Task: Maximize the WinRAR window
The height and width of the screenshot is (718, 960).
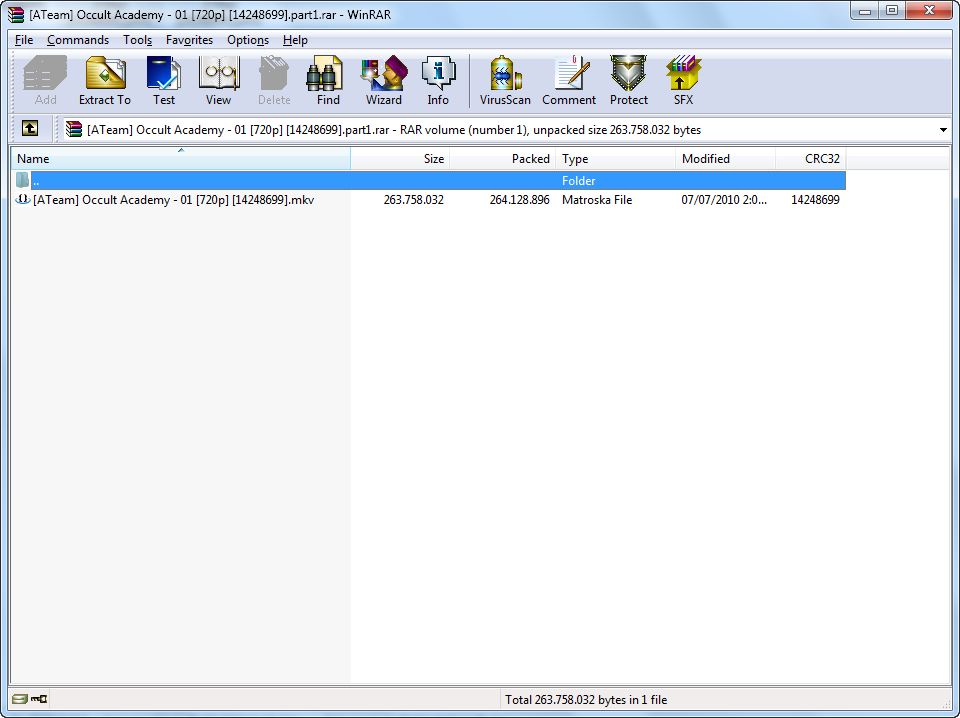Action: (x=892, y=10)
